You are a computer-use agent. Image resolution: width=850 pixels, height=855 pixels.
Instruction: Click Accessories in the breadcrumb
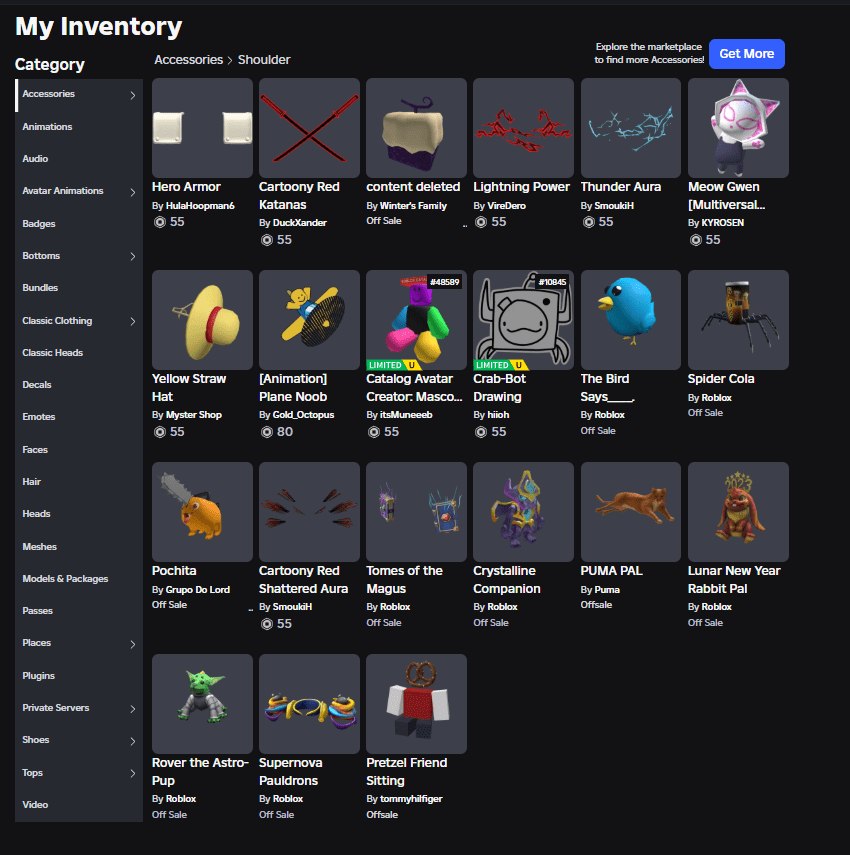pyautogui.click(x=189, y=59)
